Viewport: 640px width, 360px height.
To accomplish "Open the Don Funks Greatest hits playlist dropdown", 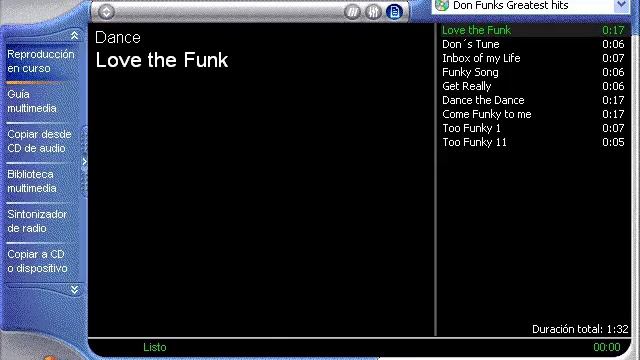I will [531, 6].
